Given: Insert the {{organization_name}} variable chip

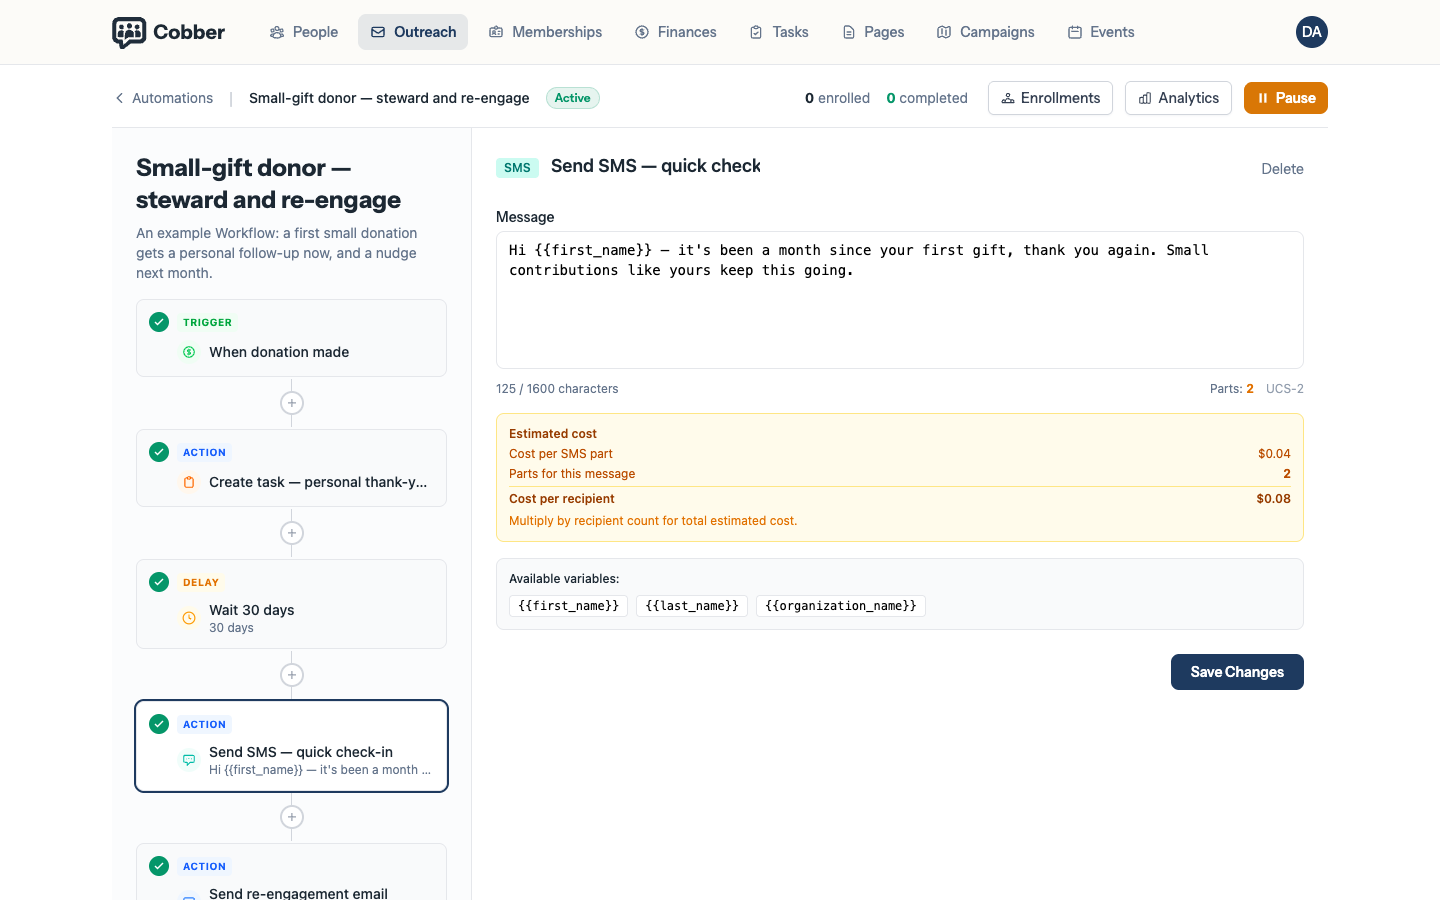Looking at the screenshot, I should pos(841,606).
